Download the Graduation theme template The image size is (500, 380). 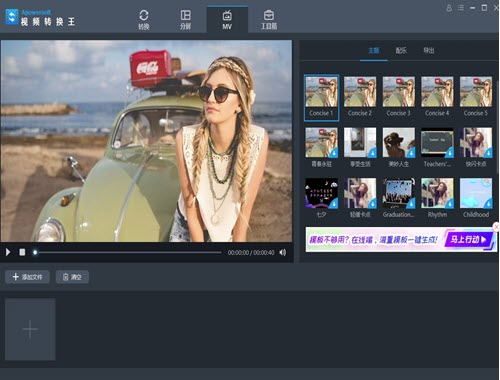[411, 203]
